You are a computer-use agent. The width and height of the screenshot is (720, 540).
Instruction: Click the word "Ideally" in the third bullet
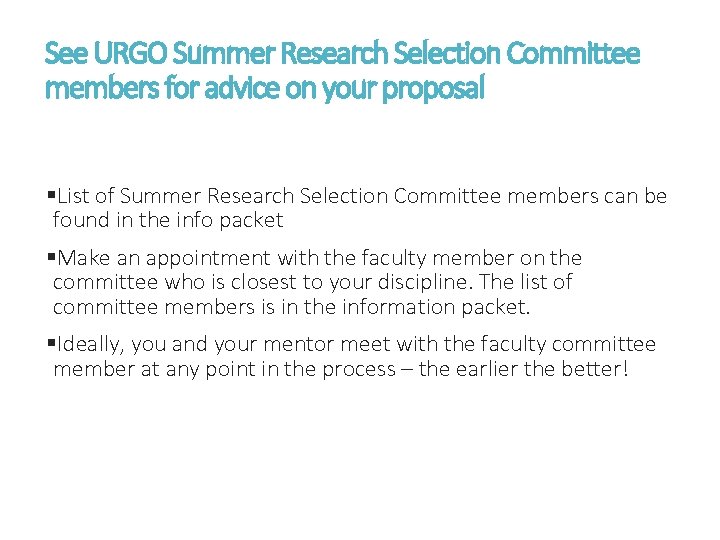(x=90, y=345)
